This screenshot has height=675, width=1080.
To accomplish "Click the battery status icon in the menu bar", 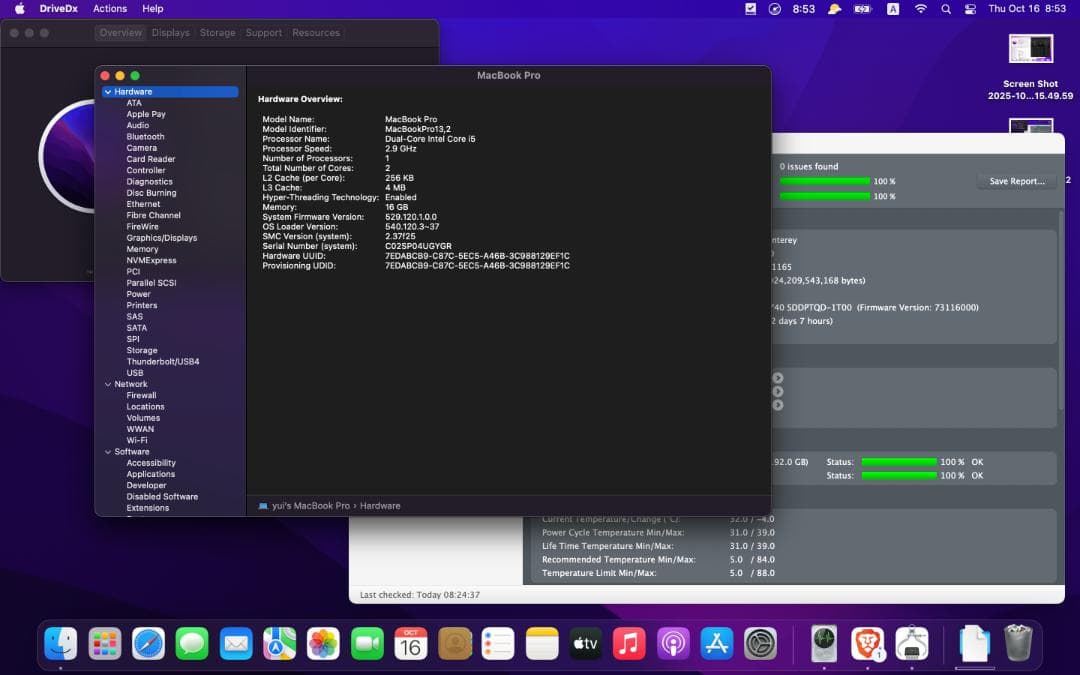I will coord(862,8).
